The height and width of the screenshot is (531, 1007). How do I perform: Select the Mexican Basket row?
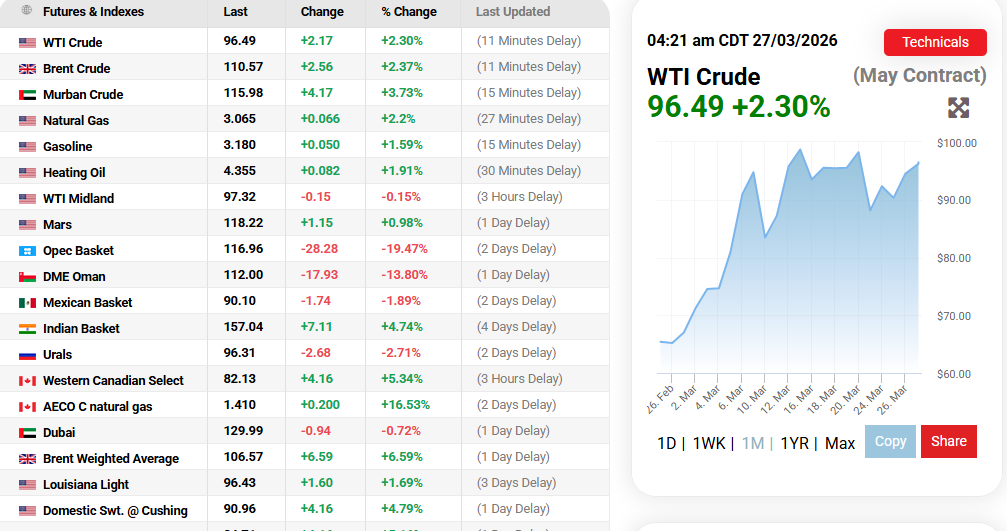point(87,302)
